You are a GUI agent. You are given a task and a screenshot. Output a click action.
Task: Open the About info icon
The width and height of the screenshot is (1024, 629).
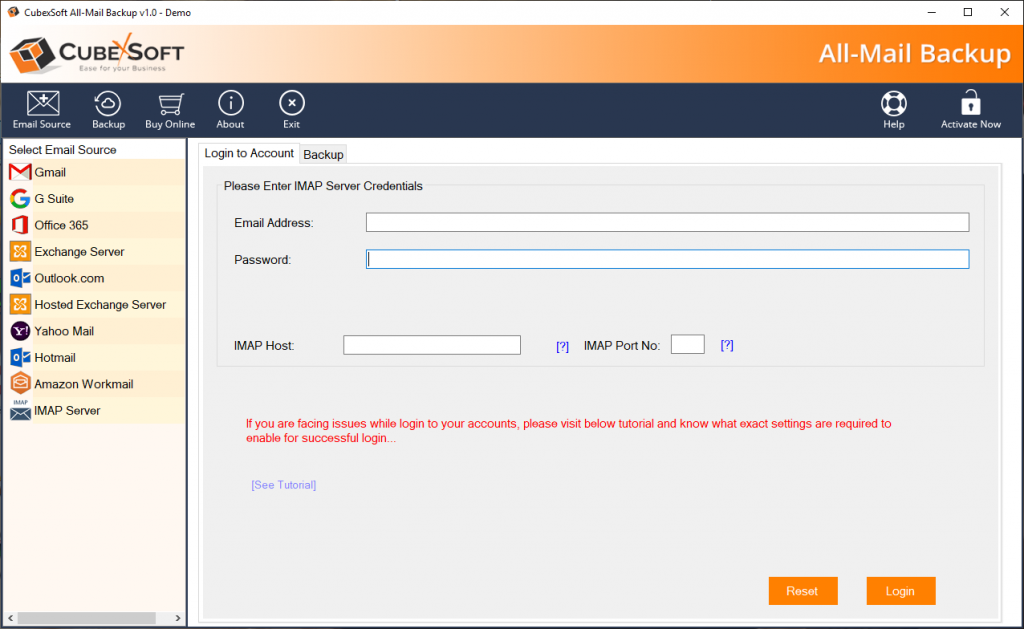[231, 104]
